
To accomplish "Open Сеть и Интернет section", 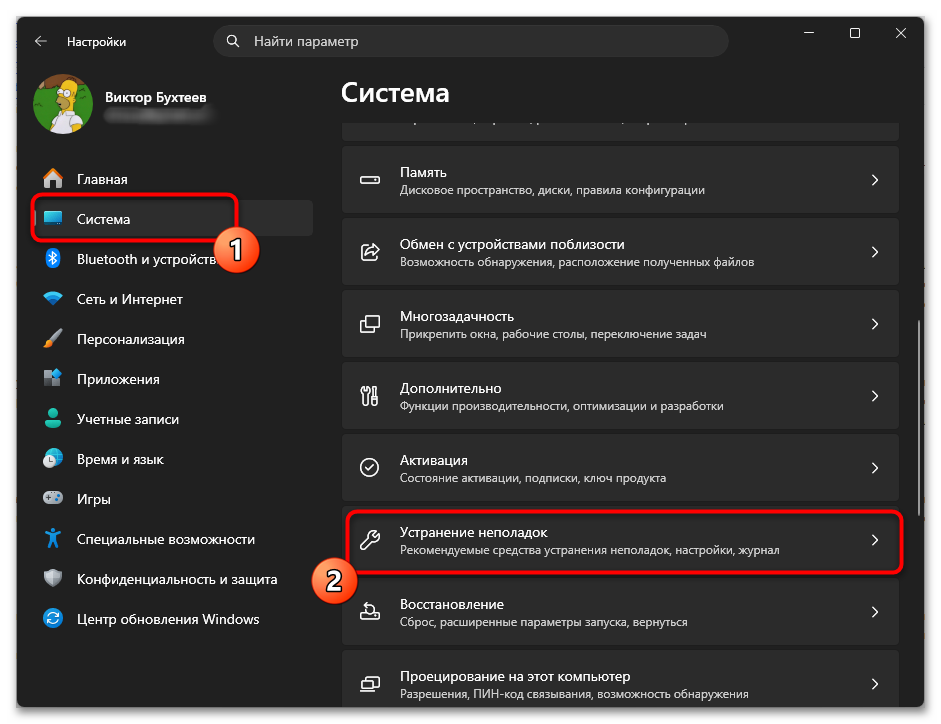I will (x=174, y=298).
